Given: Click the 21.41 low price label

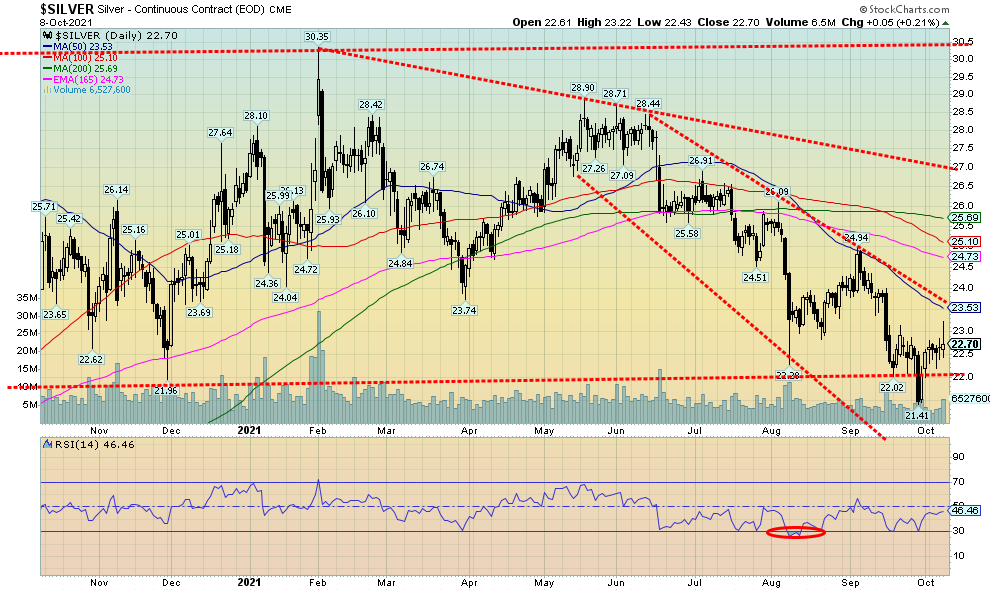Looking at the screenshot, I should pyautogui.click(x=917, y=414).
